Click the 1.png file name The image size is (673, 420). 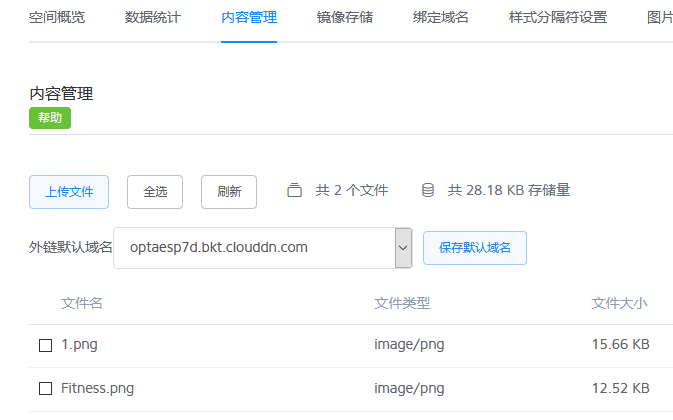[x=79, y=345]
